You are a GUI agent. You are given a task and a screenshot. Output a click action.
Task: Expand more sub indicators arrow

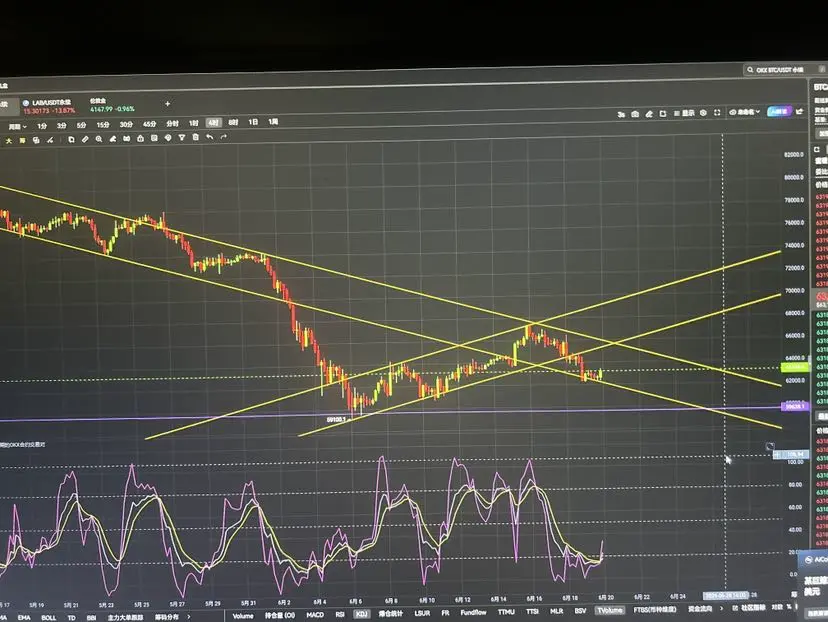coord(721,609)
